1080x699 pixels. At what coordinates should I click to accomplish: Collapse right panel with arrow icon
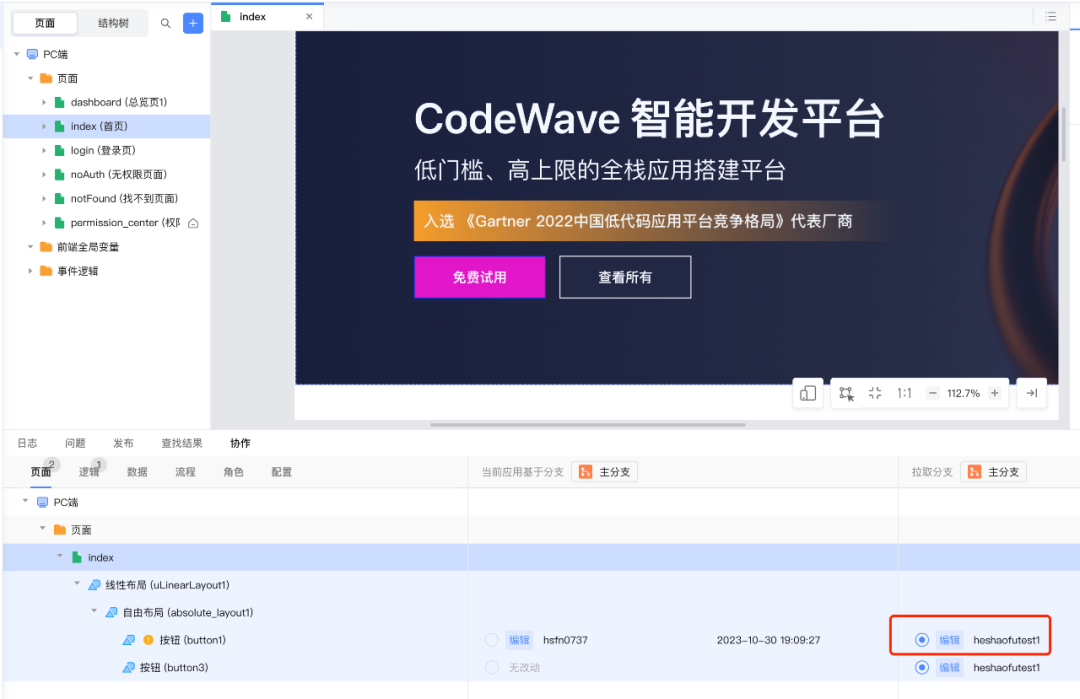[1032, 393]
